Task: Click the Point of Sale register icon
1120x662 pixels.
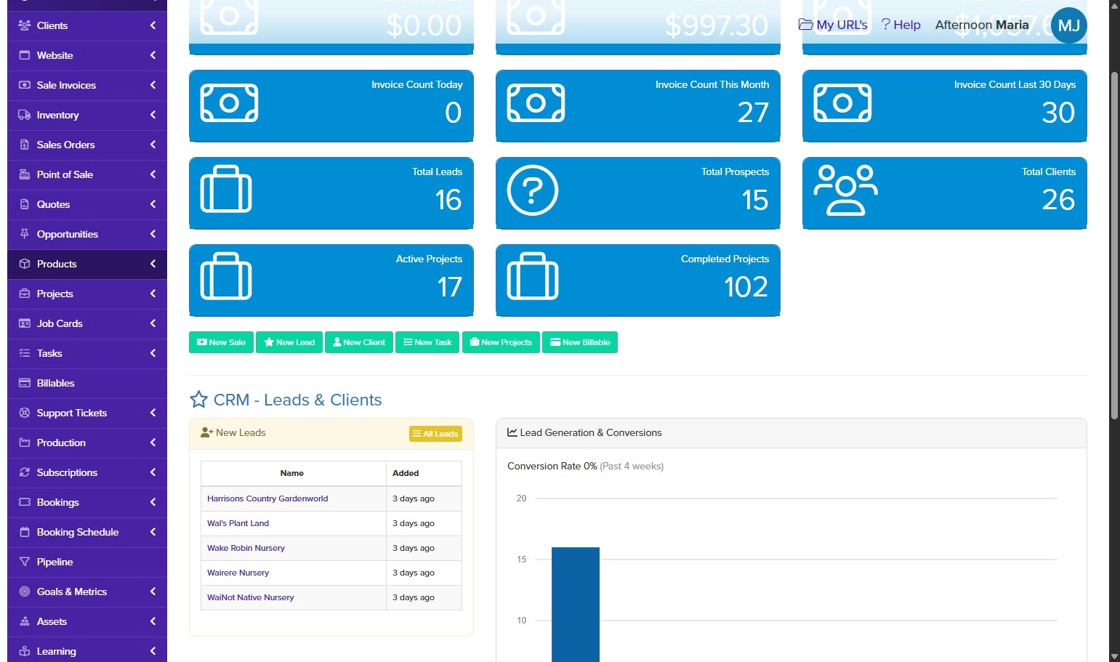Action: point(24,174)
